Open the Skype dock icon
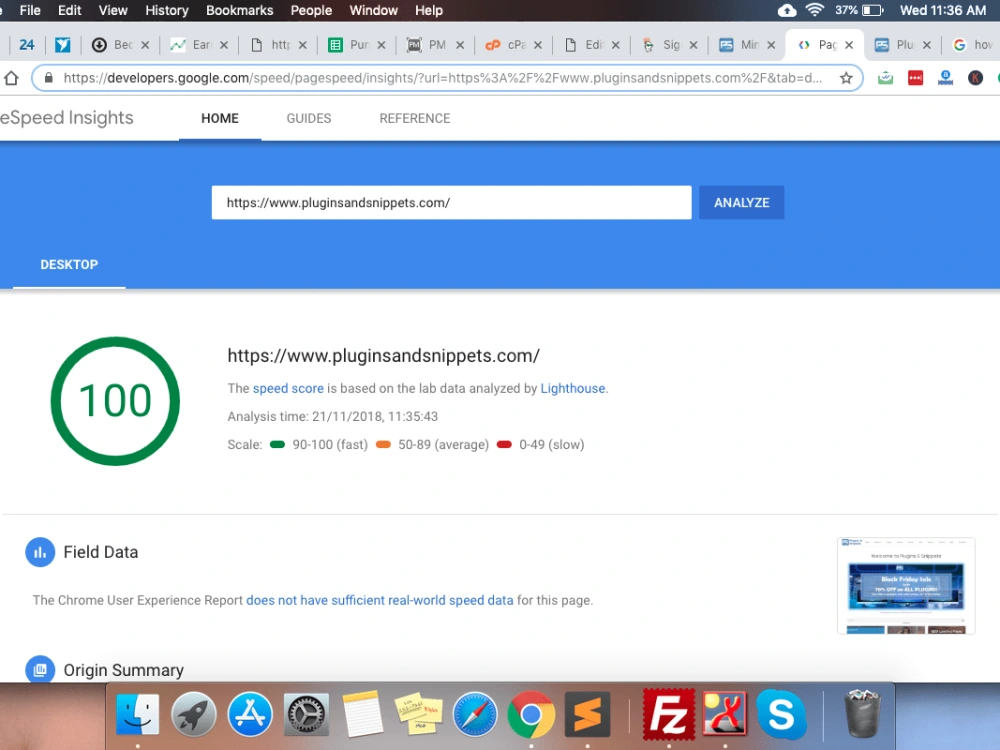1000x750 pixels. click(x=781, y=714)
